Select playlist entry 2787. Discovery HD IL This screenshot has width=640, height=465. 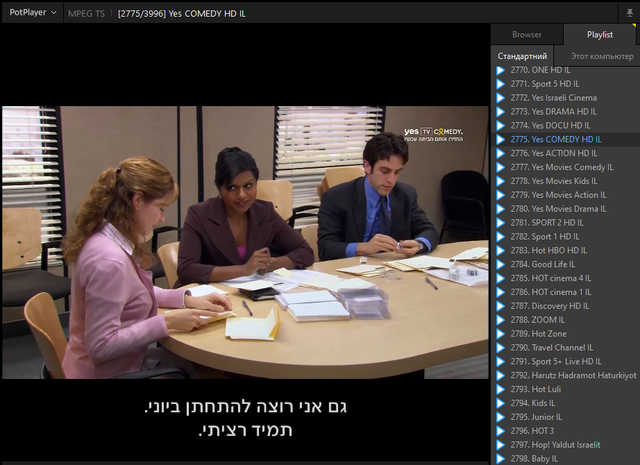pyautogui.click(x=566, y=306)
